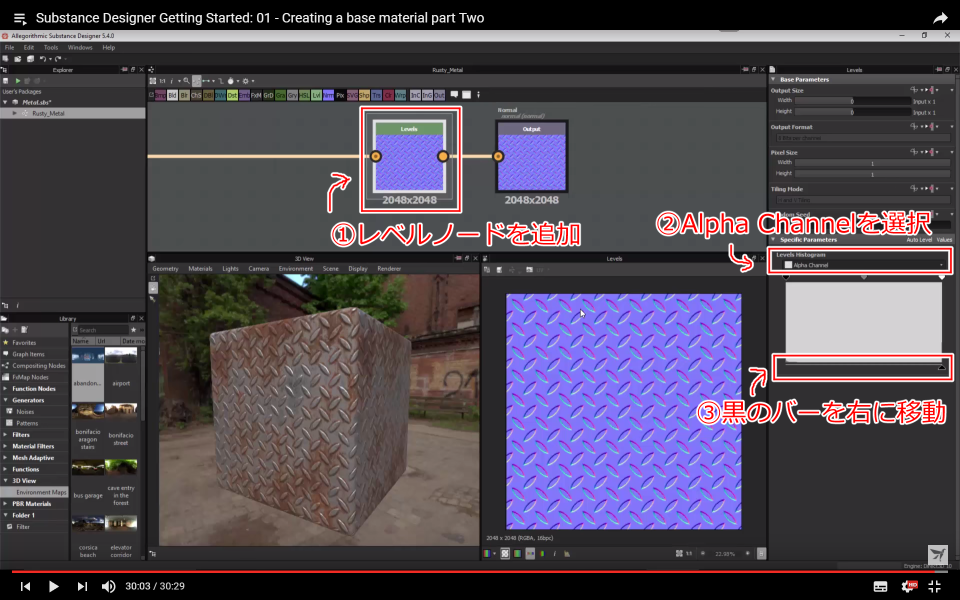Click Values button in Specific Parameters

coord(944,240)
